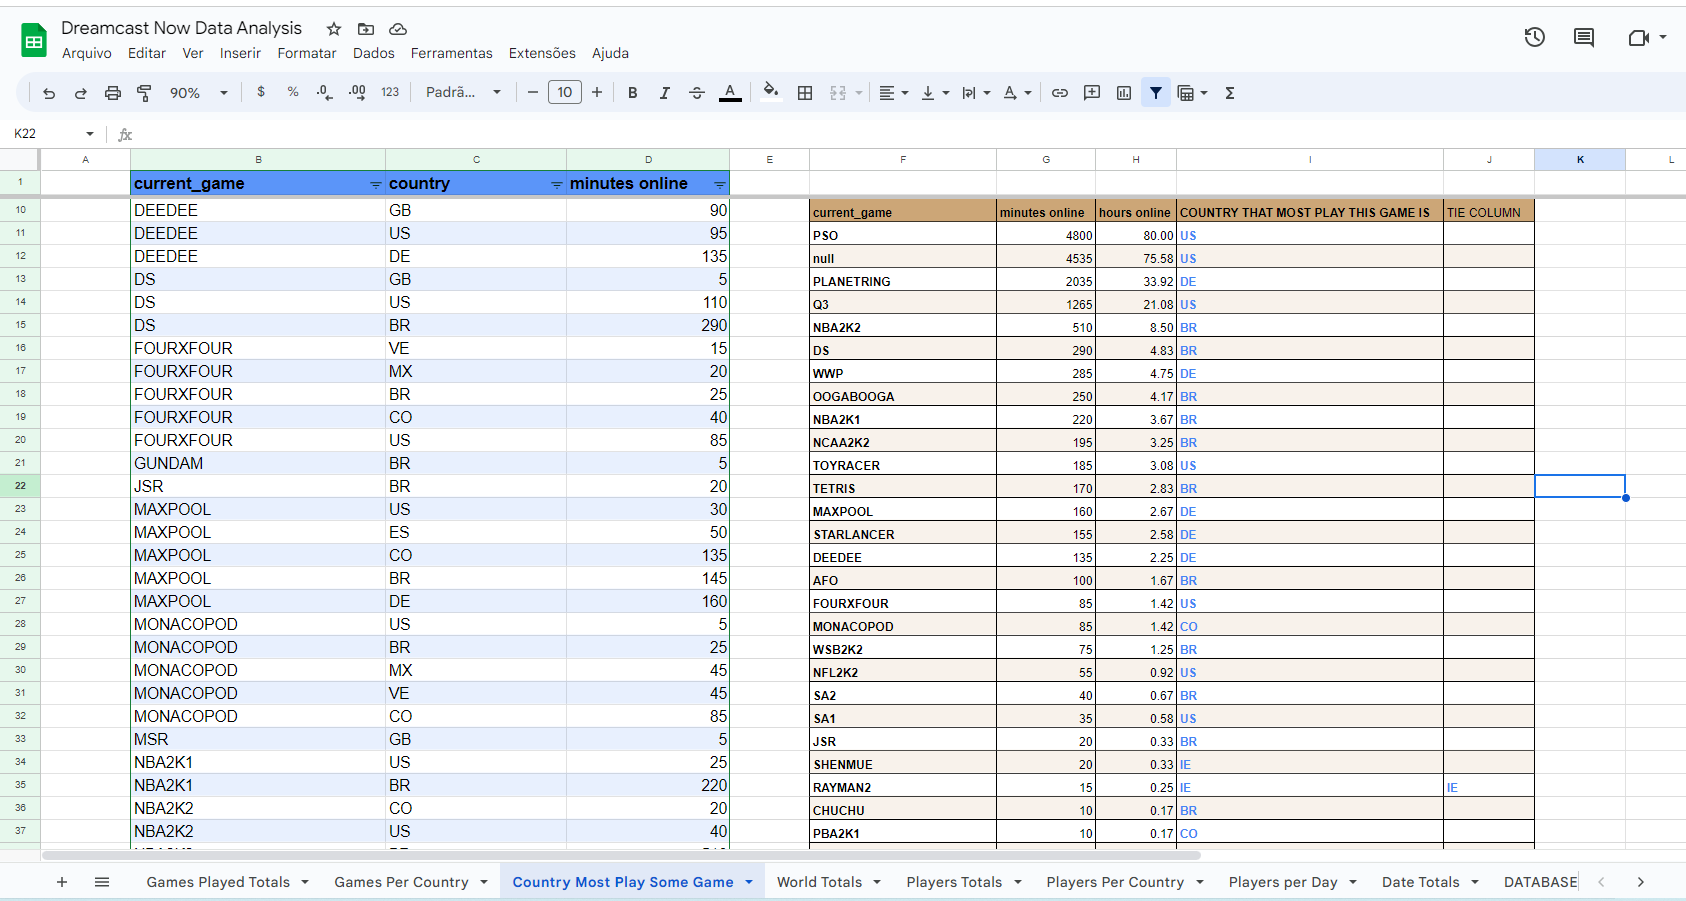Insert comment icon in toolbar
Image resolution: width=1686 pixels, height=901 pixels.
click(x=1092, y=93)
